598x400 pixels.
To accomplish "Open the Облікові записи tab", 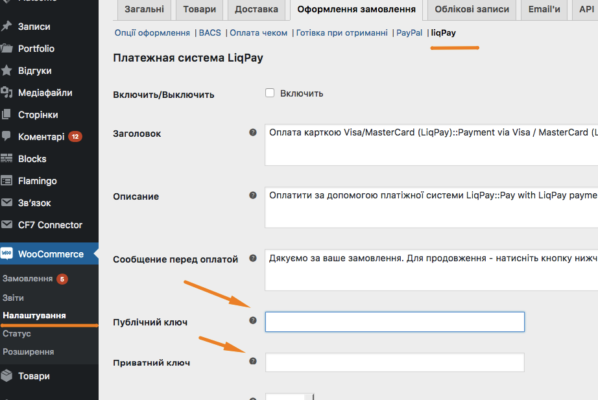I will pos(472,10).
